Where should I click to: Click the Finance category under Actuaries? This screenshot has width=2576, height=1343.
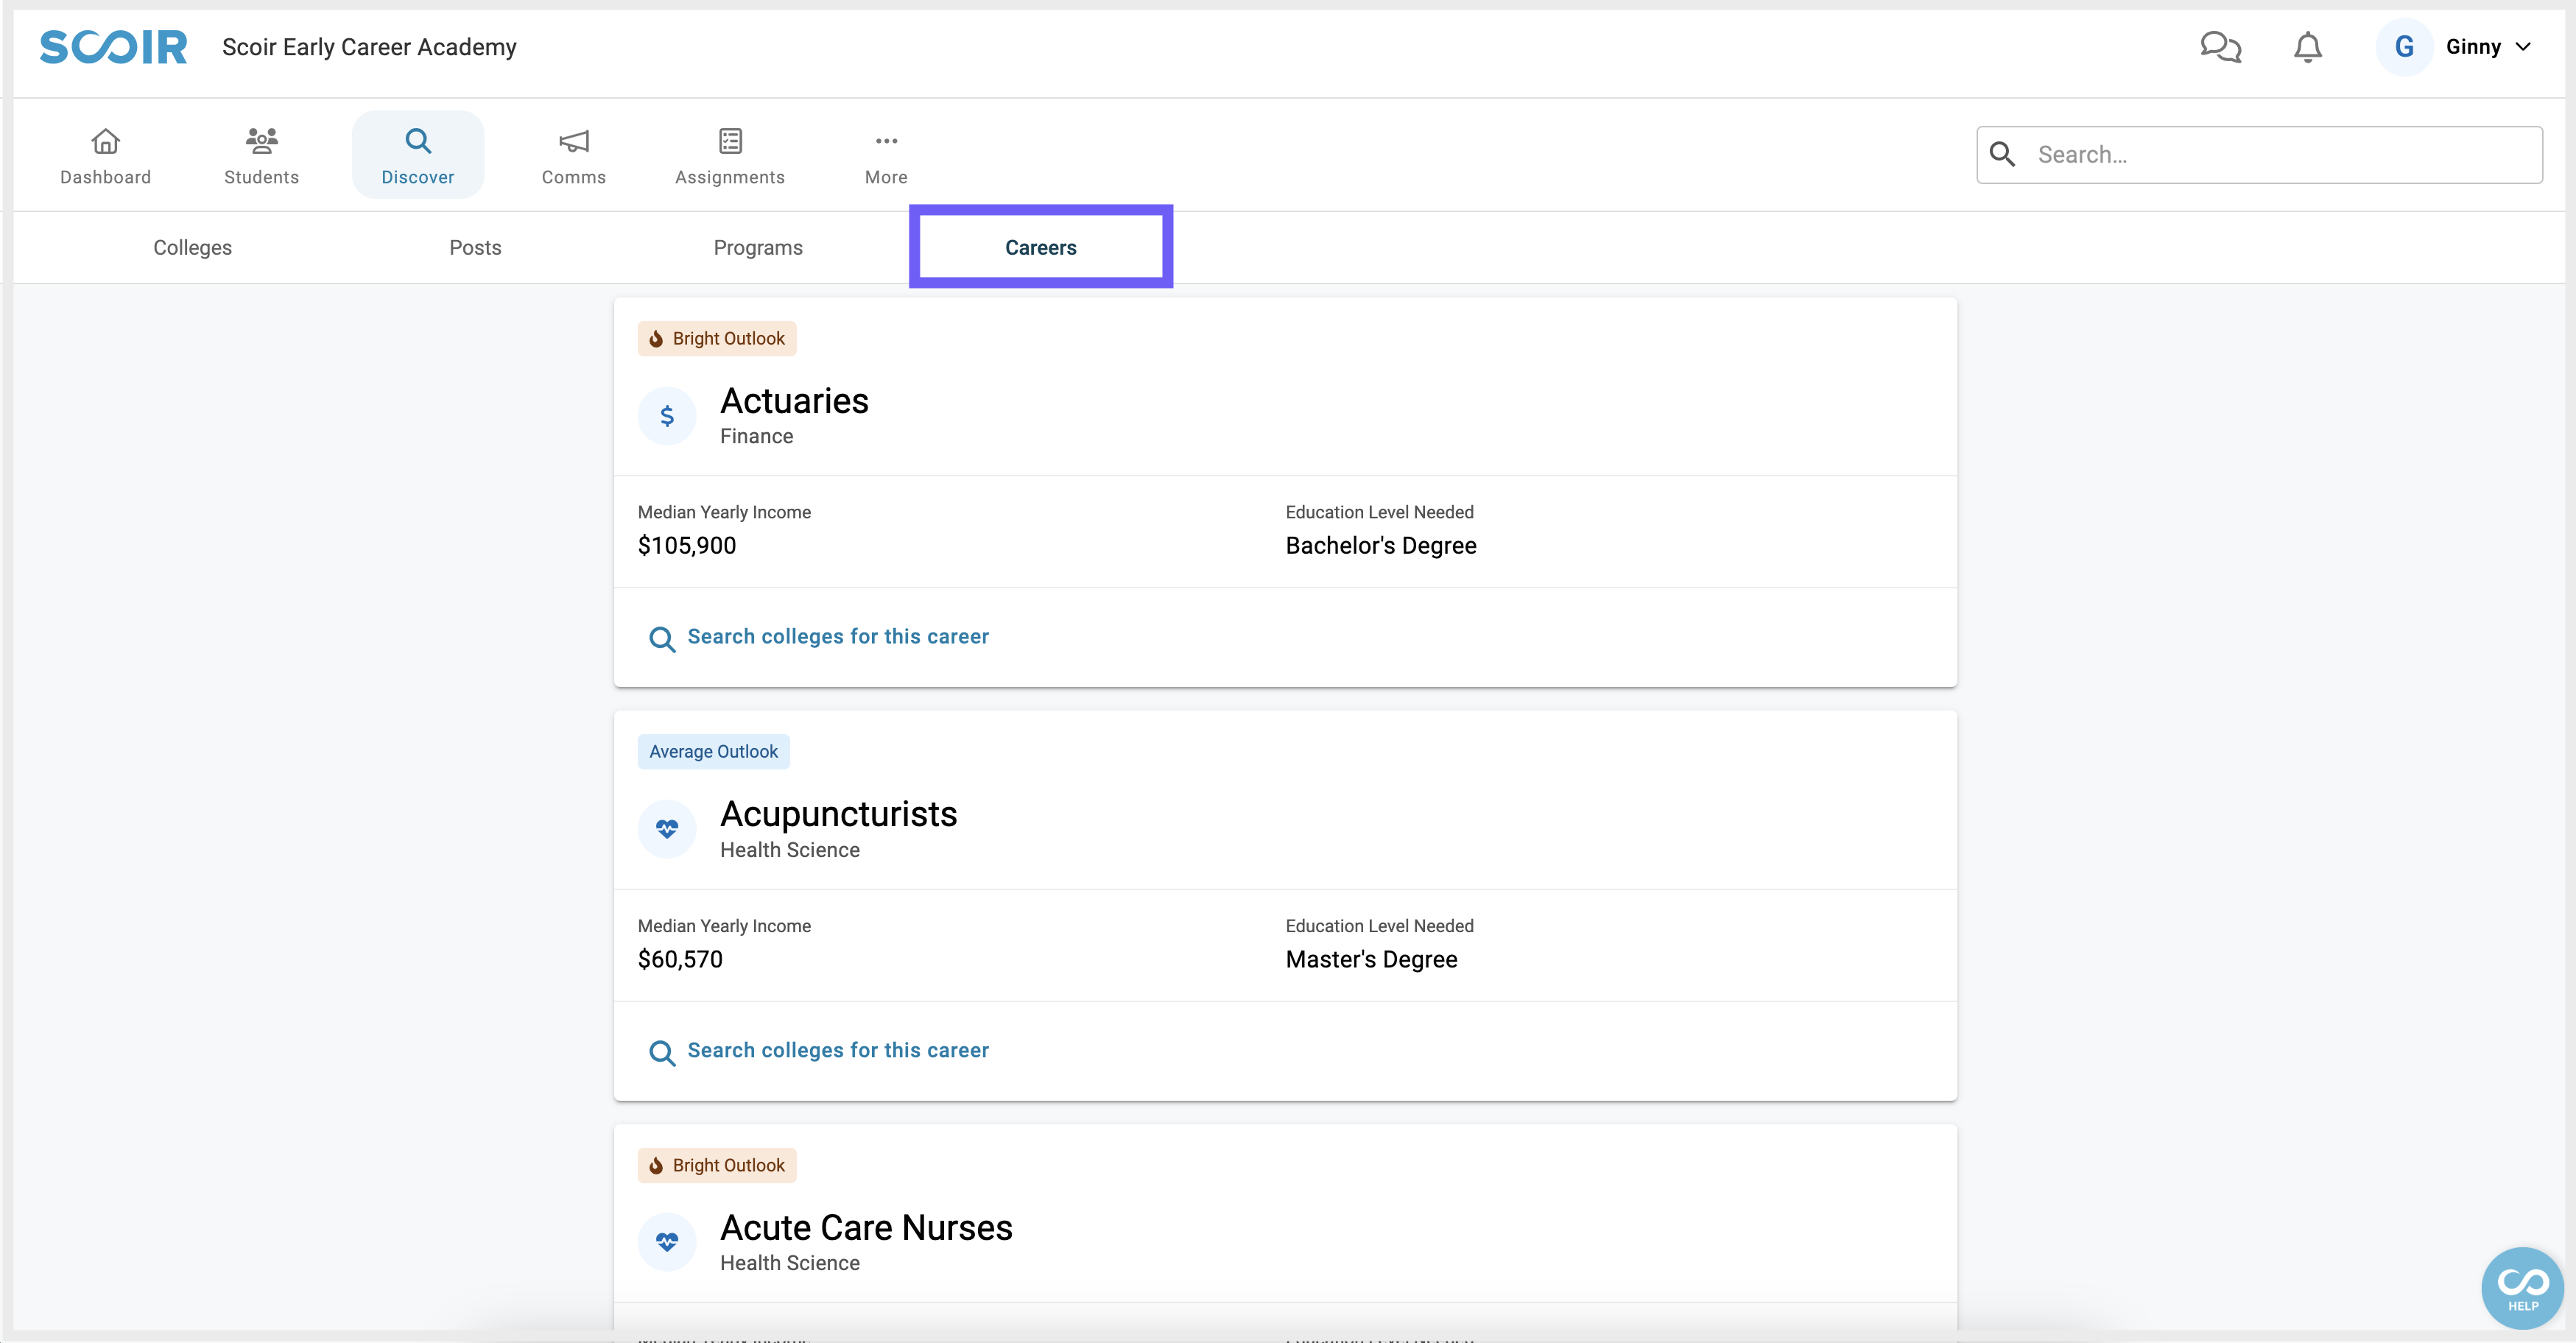tap(756, 437)
